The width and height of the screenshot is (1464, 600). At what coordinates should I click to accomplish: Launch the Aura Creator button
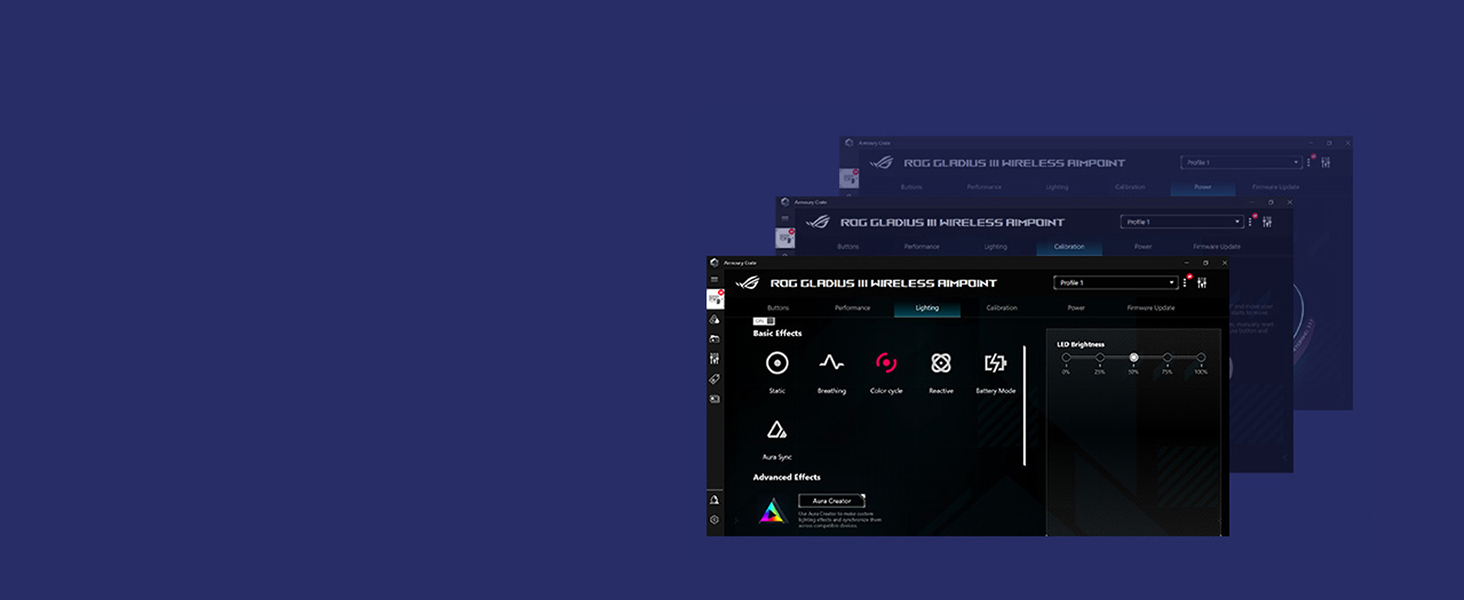[x=832, y=500]
